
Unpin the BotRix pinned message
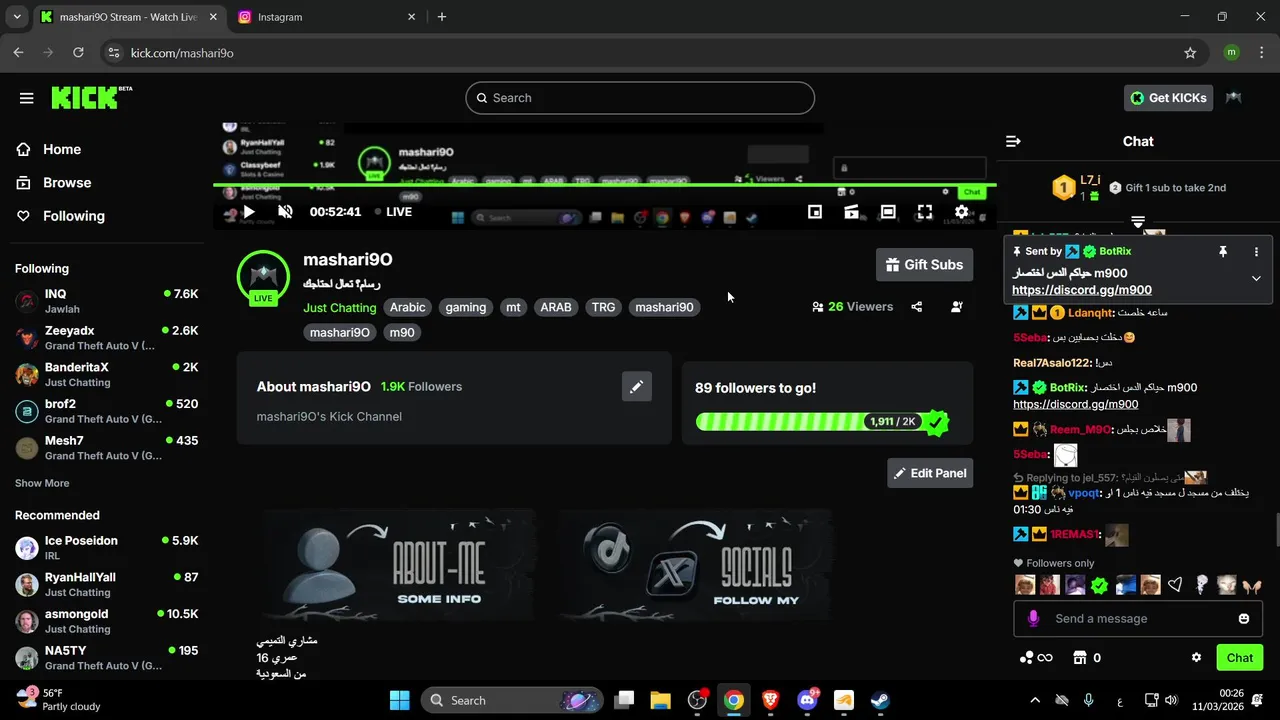point(1222,252)
